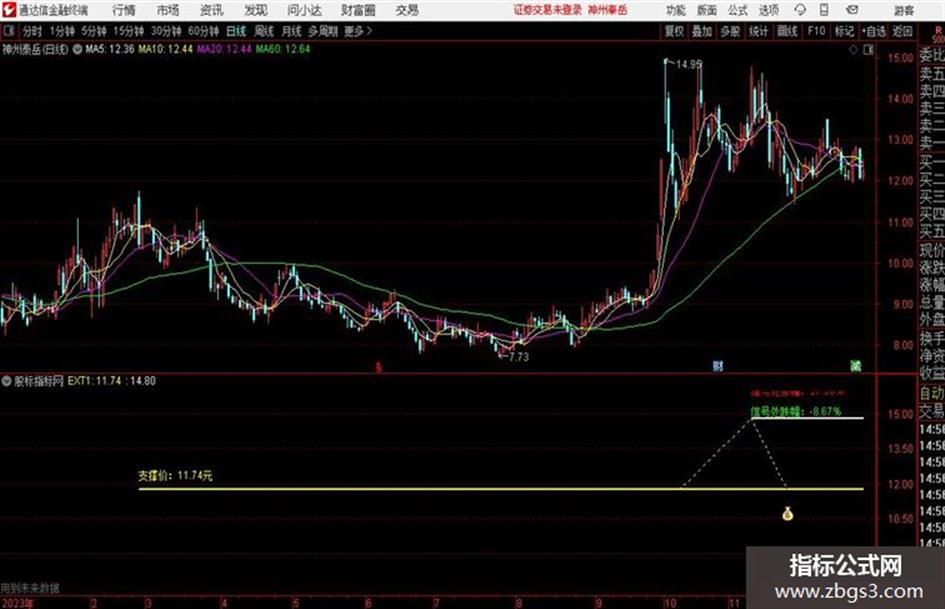
Task: Toggle right info panel icon beside diamond
Action: point(868,50)
